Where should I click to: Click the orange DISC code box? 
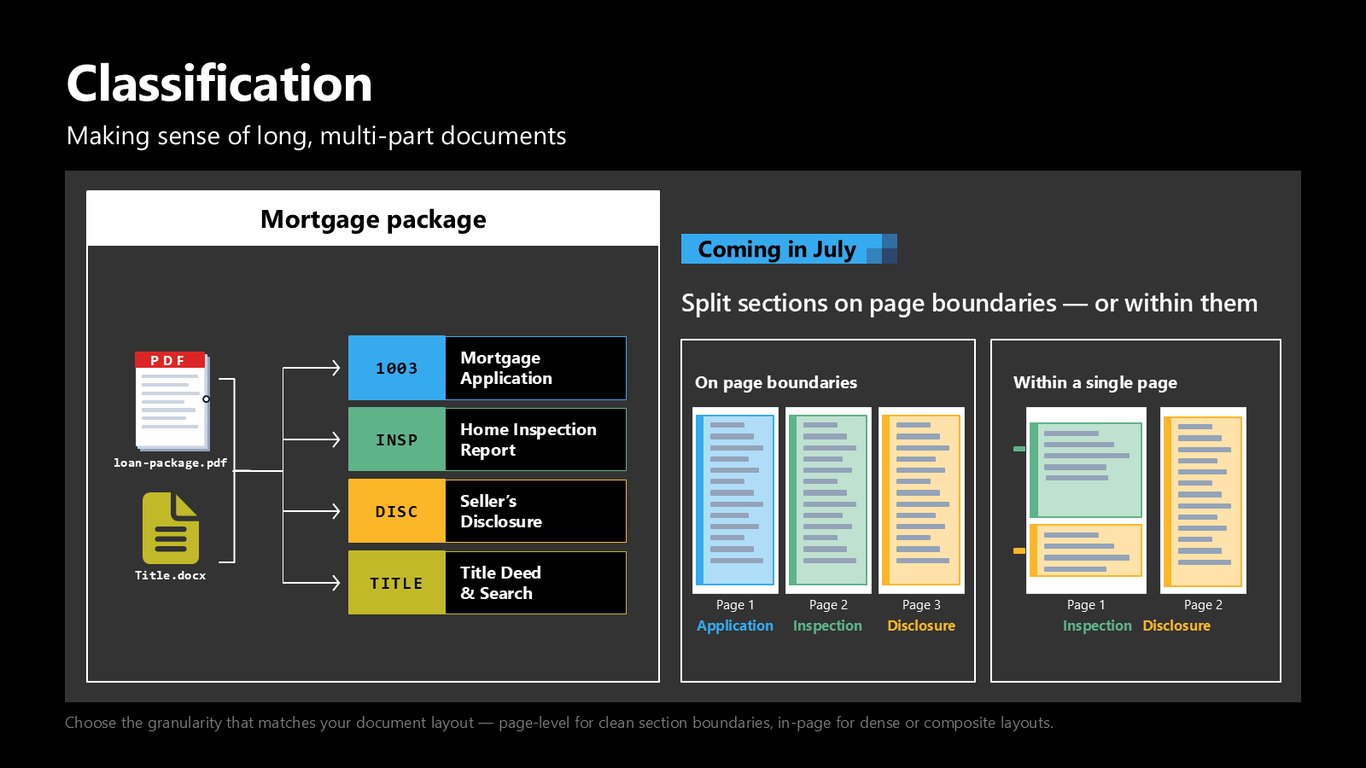(x=397, y=511)
